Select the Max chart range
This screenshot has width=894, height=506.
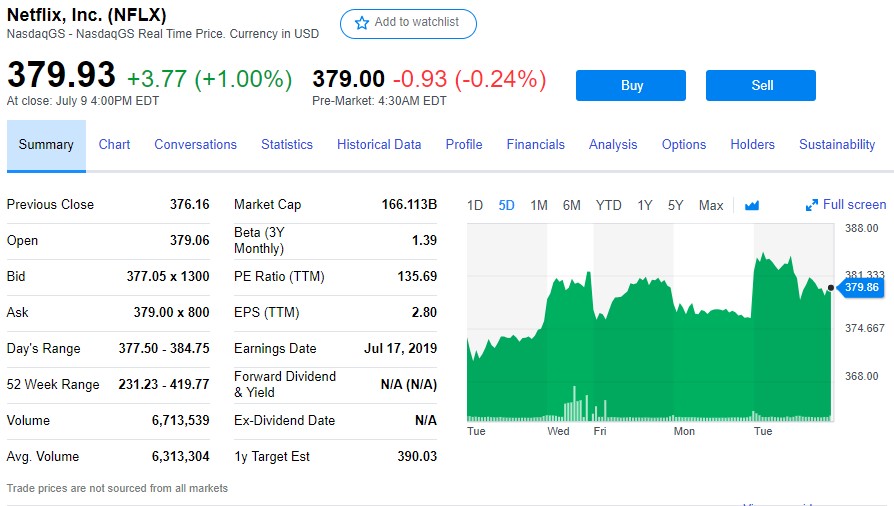711,205
